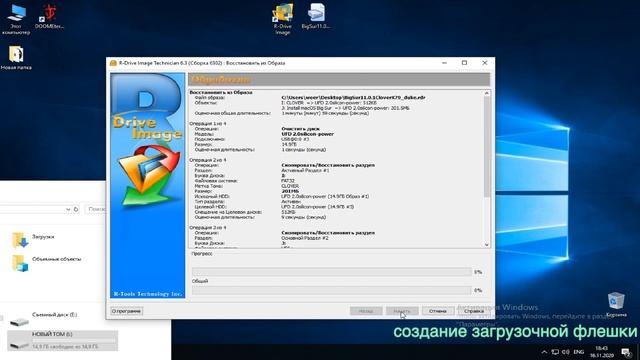This screenshot has height=360, width=640.
Task: Click the Очистить диск operation value
Action: (300, 129)
